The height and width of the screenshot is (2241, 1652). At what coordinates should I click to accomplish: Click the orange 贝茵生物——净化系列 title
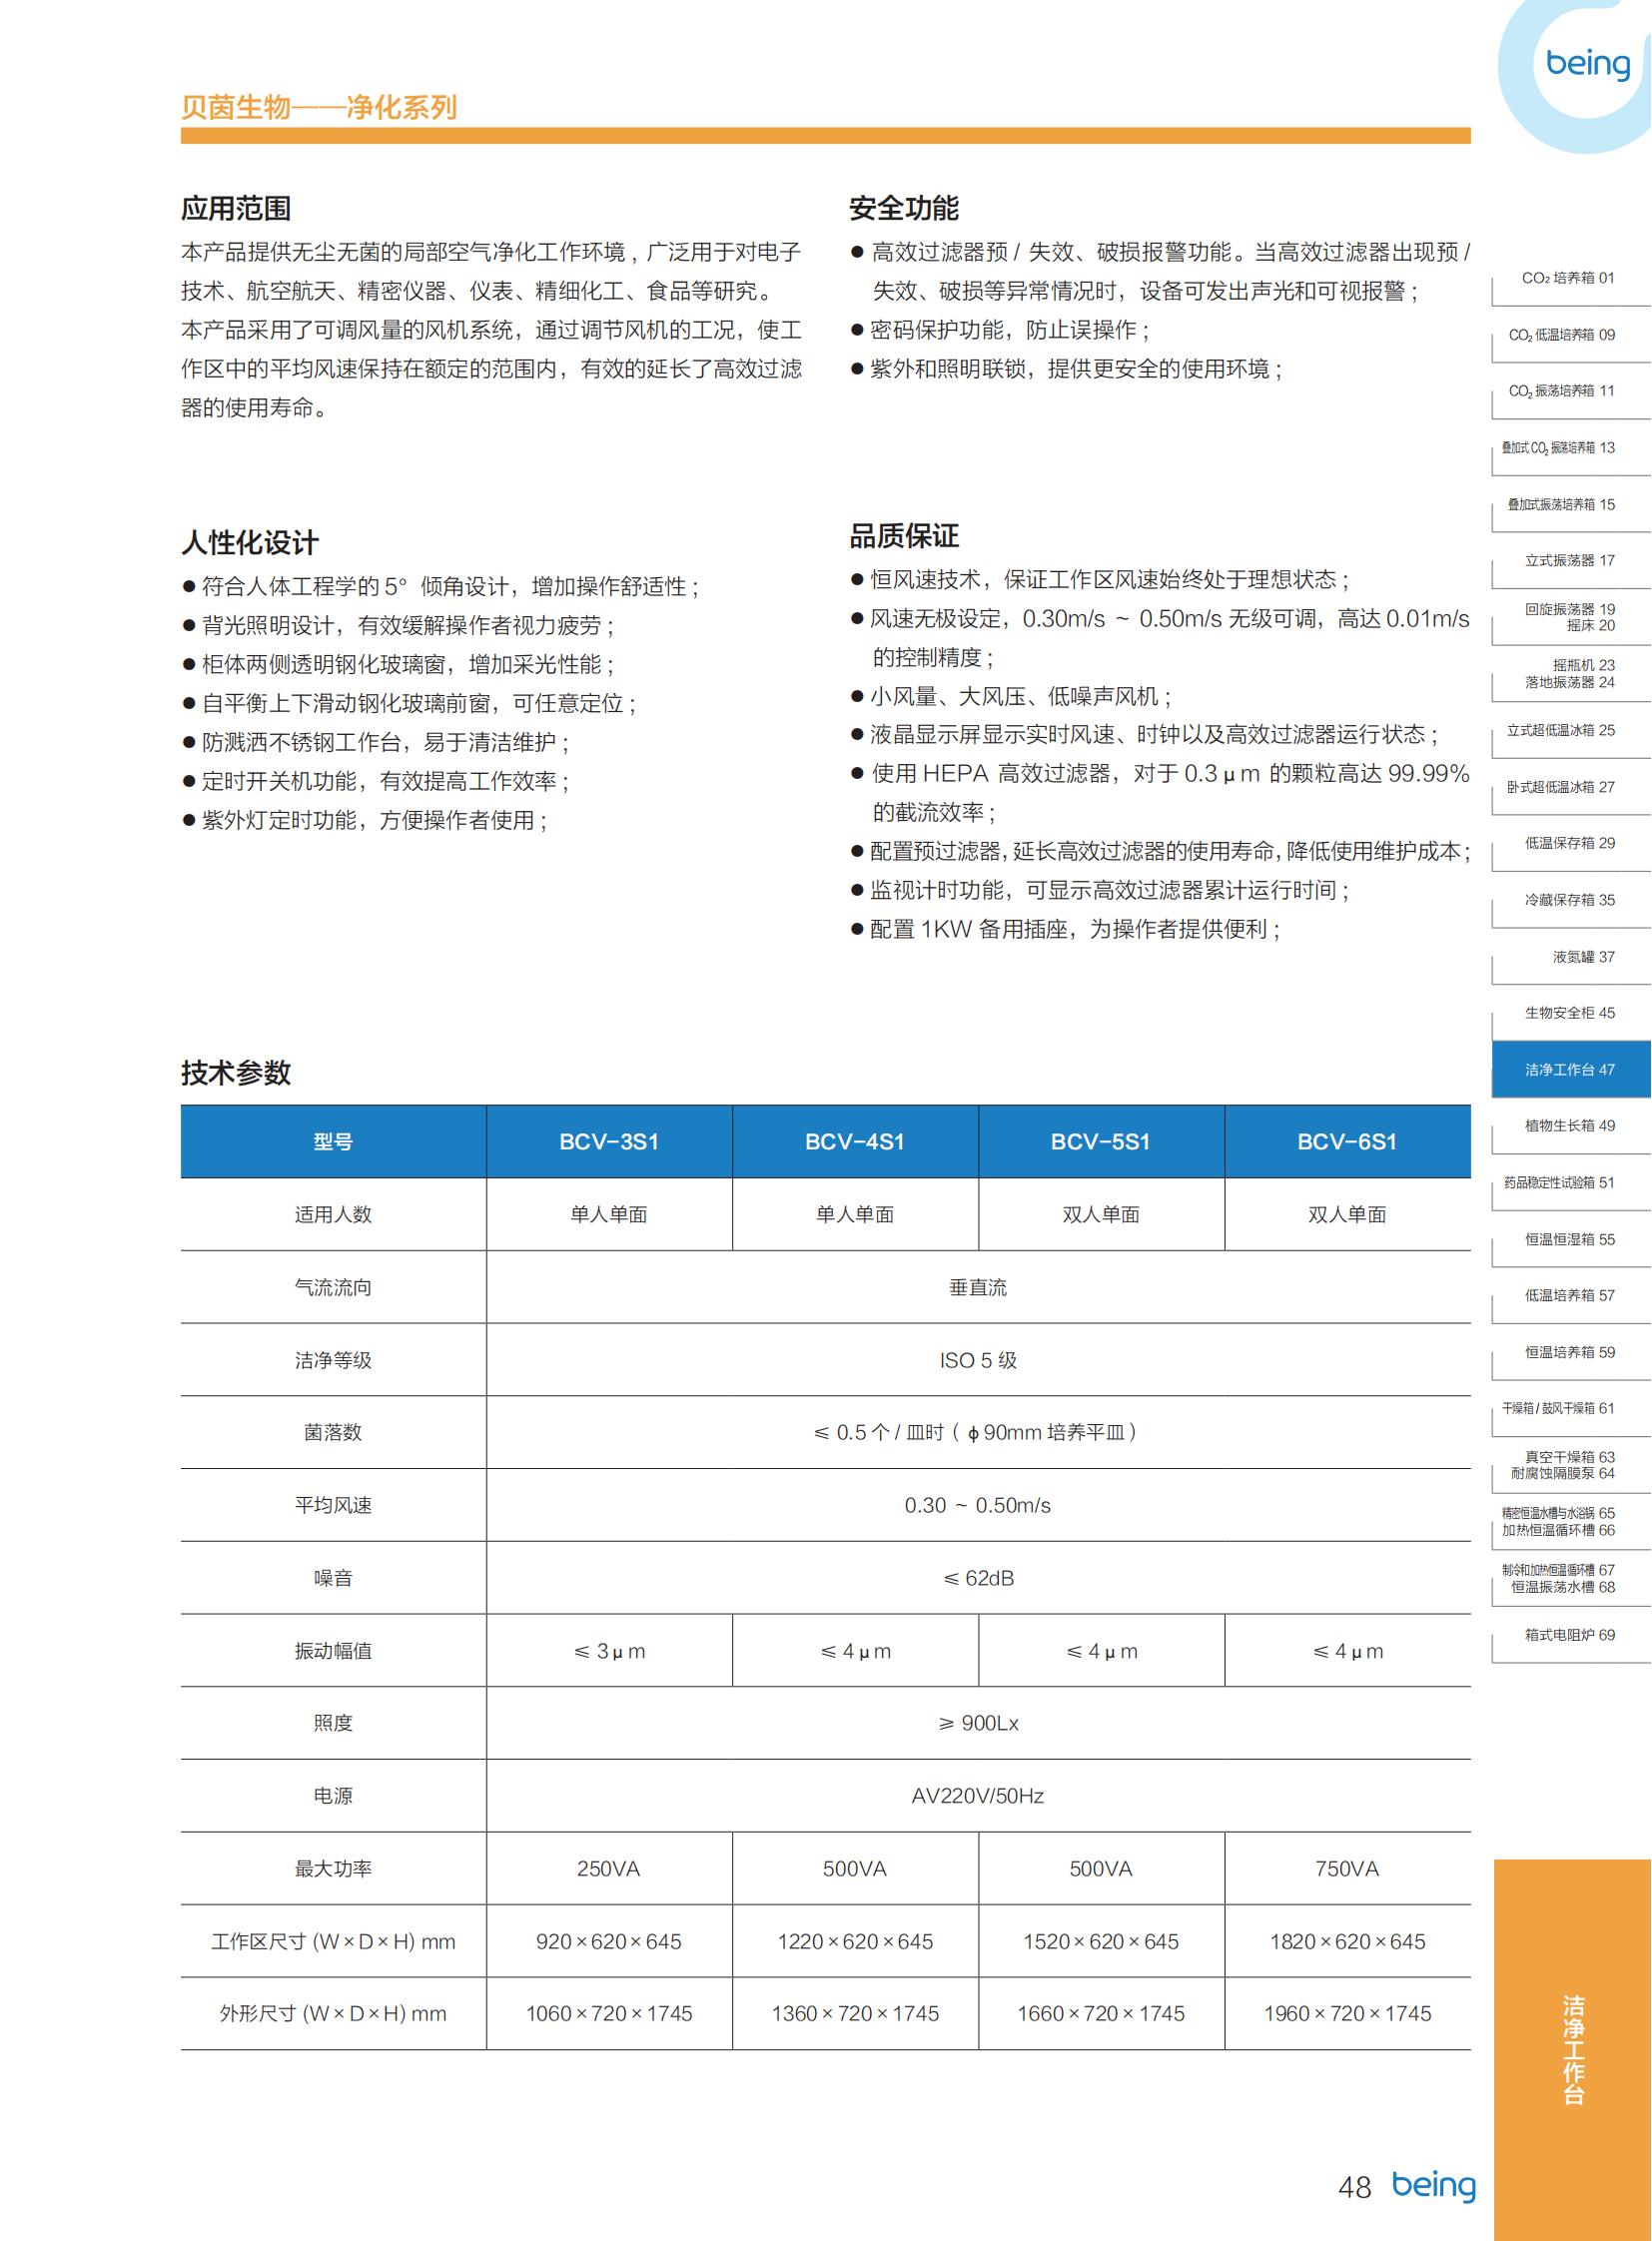pos(319,107)
